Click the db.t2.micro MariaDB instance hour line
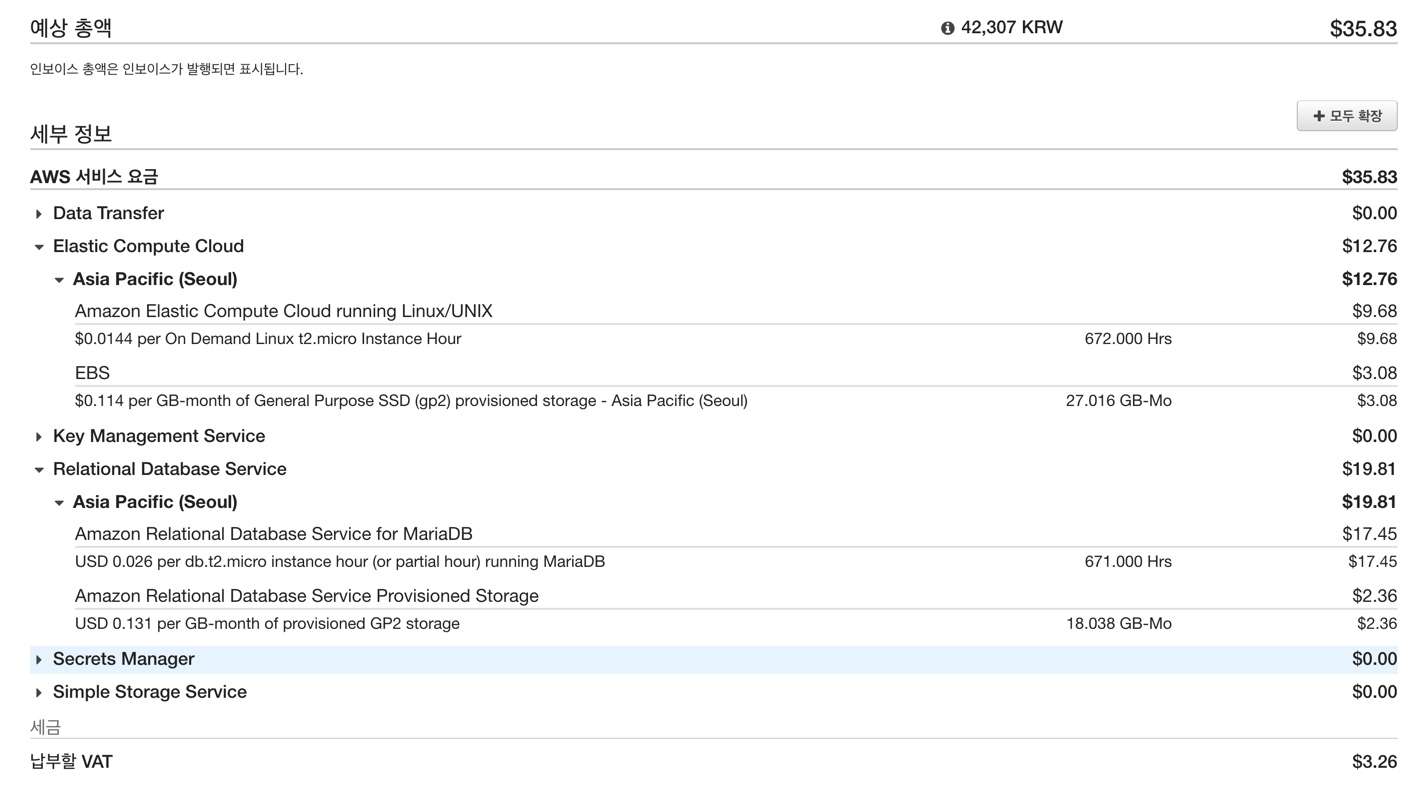Viewport: 1415px width, 789px height. [x=339, y=562]
